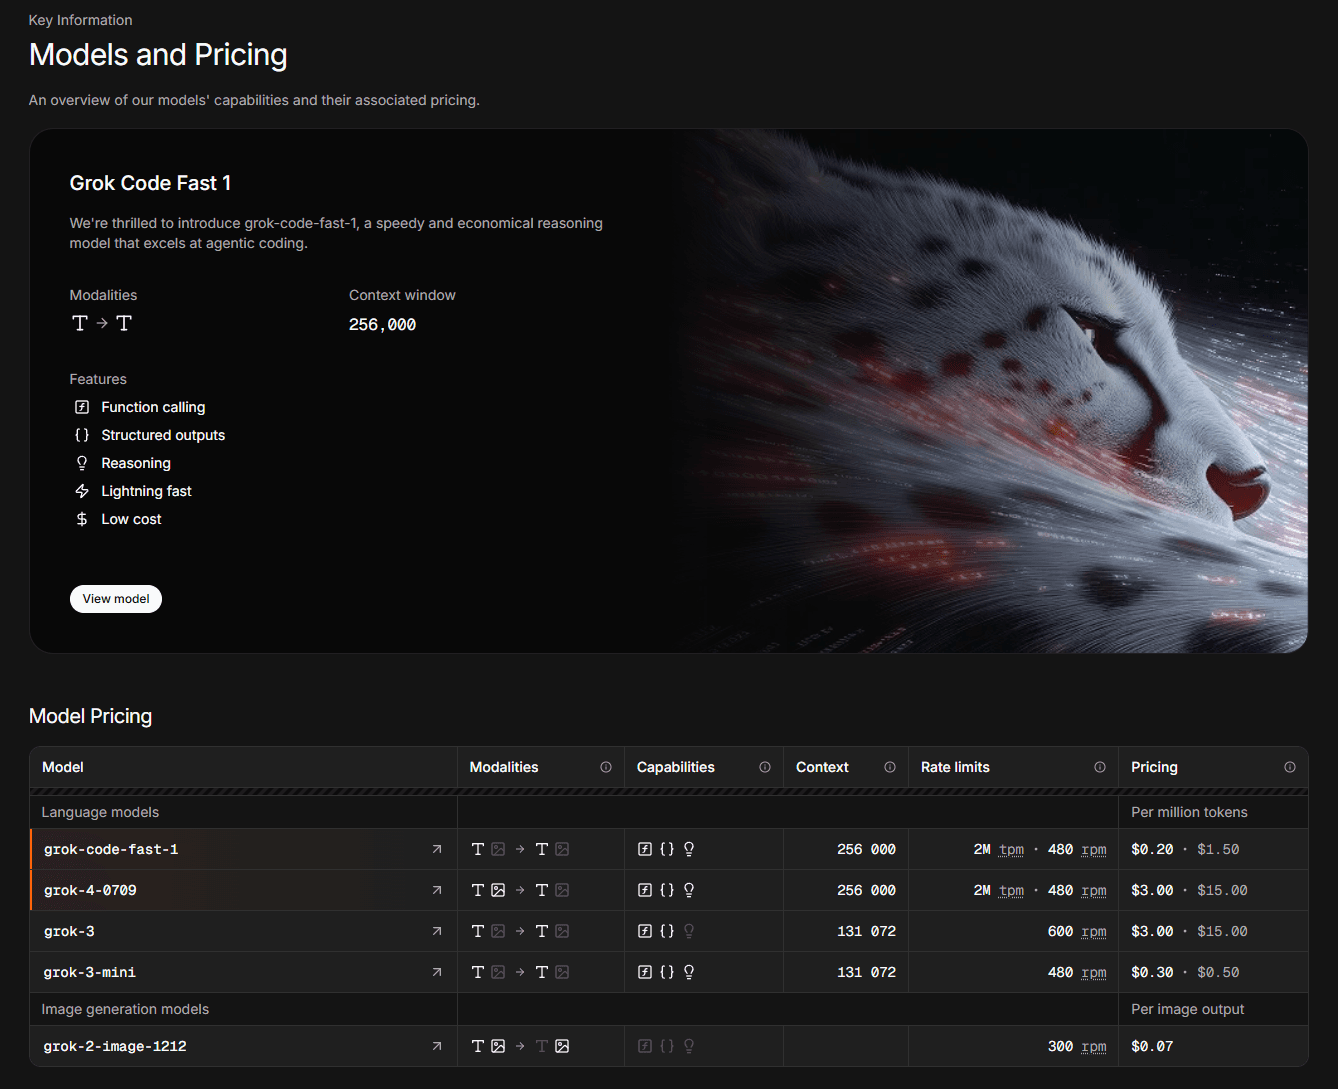
Task: Click the grok-2-image-1212 model name
Action: 115,1046
